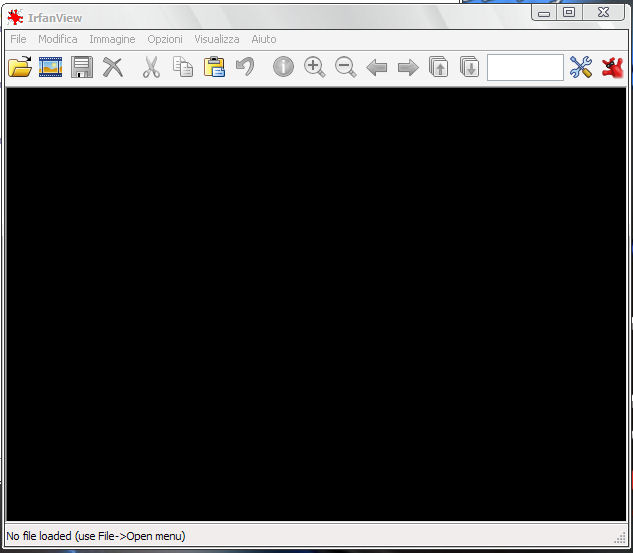
Task: Minimize the IrfanView window
Action: [544, 13]
